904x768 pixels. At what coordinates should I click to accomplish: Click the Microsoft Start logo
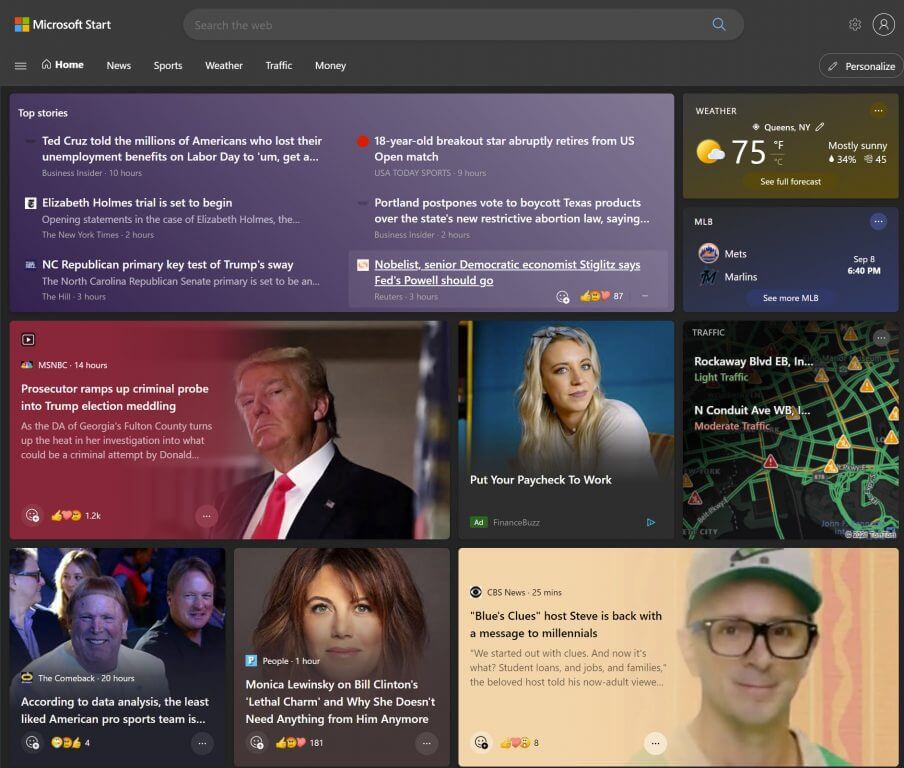(62, 24)
